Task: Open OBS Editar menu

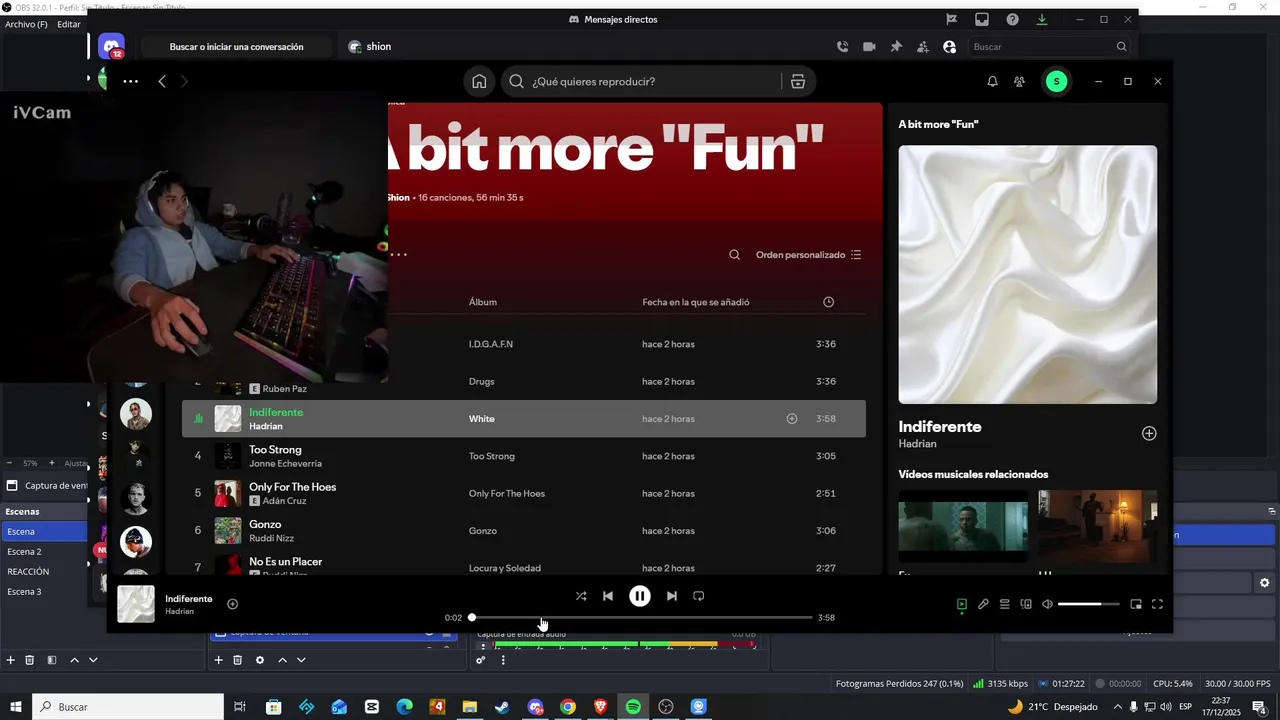Action: point(69,24)
